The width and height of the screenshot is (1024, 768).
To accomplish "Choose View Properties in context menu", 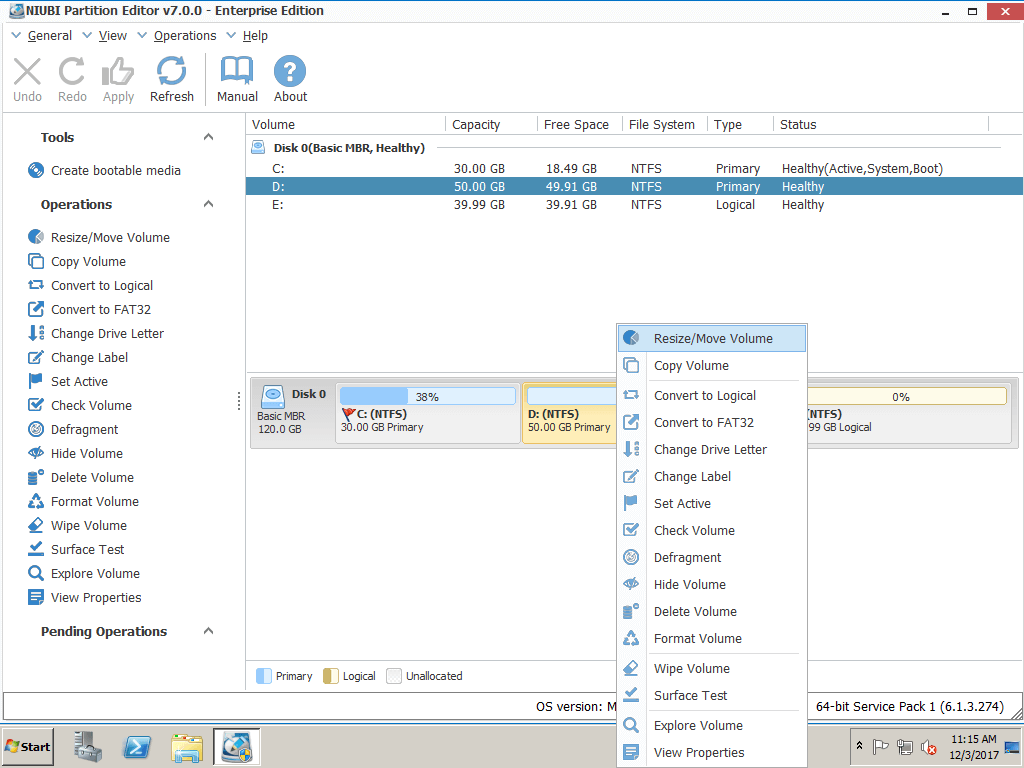I will tap(712, 753).
